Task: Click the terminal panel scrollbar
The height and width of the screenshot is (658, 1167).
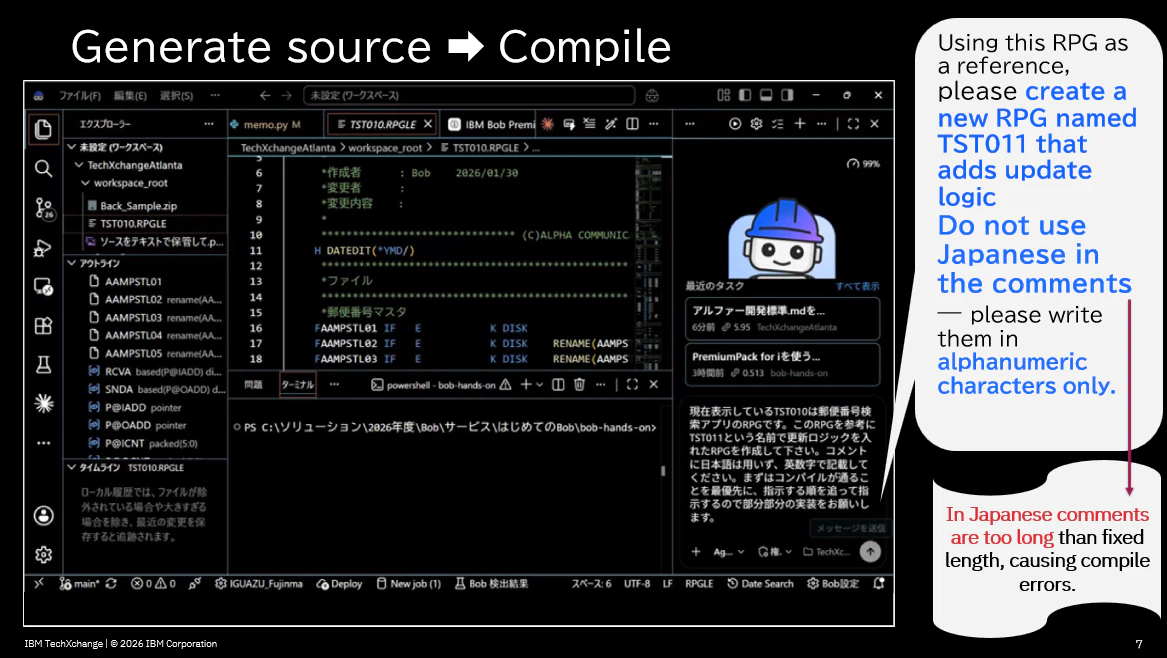Action: (662, 471)
